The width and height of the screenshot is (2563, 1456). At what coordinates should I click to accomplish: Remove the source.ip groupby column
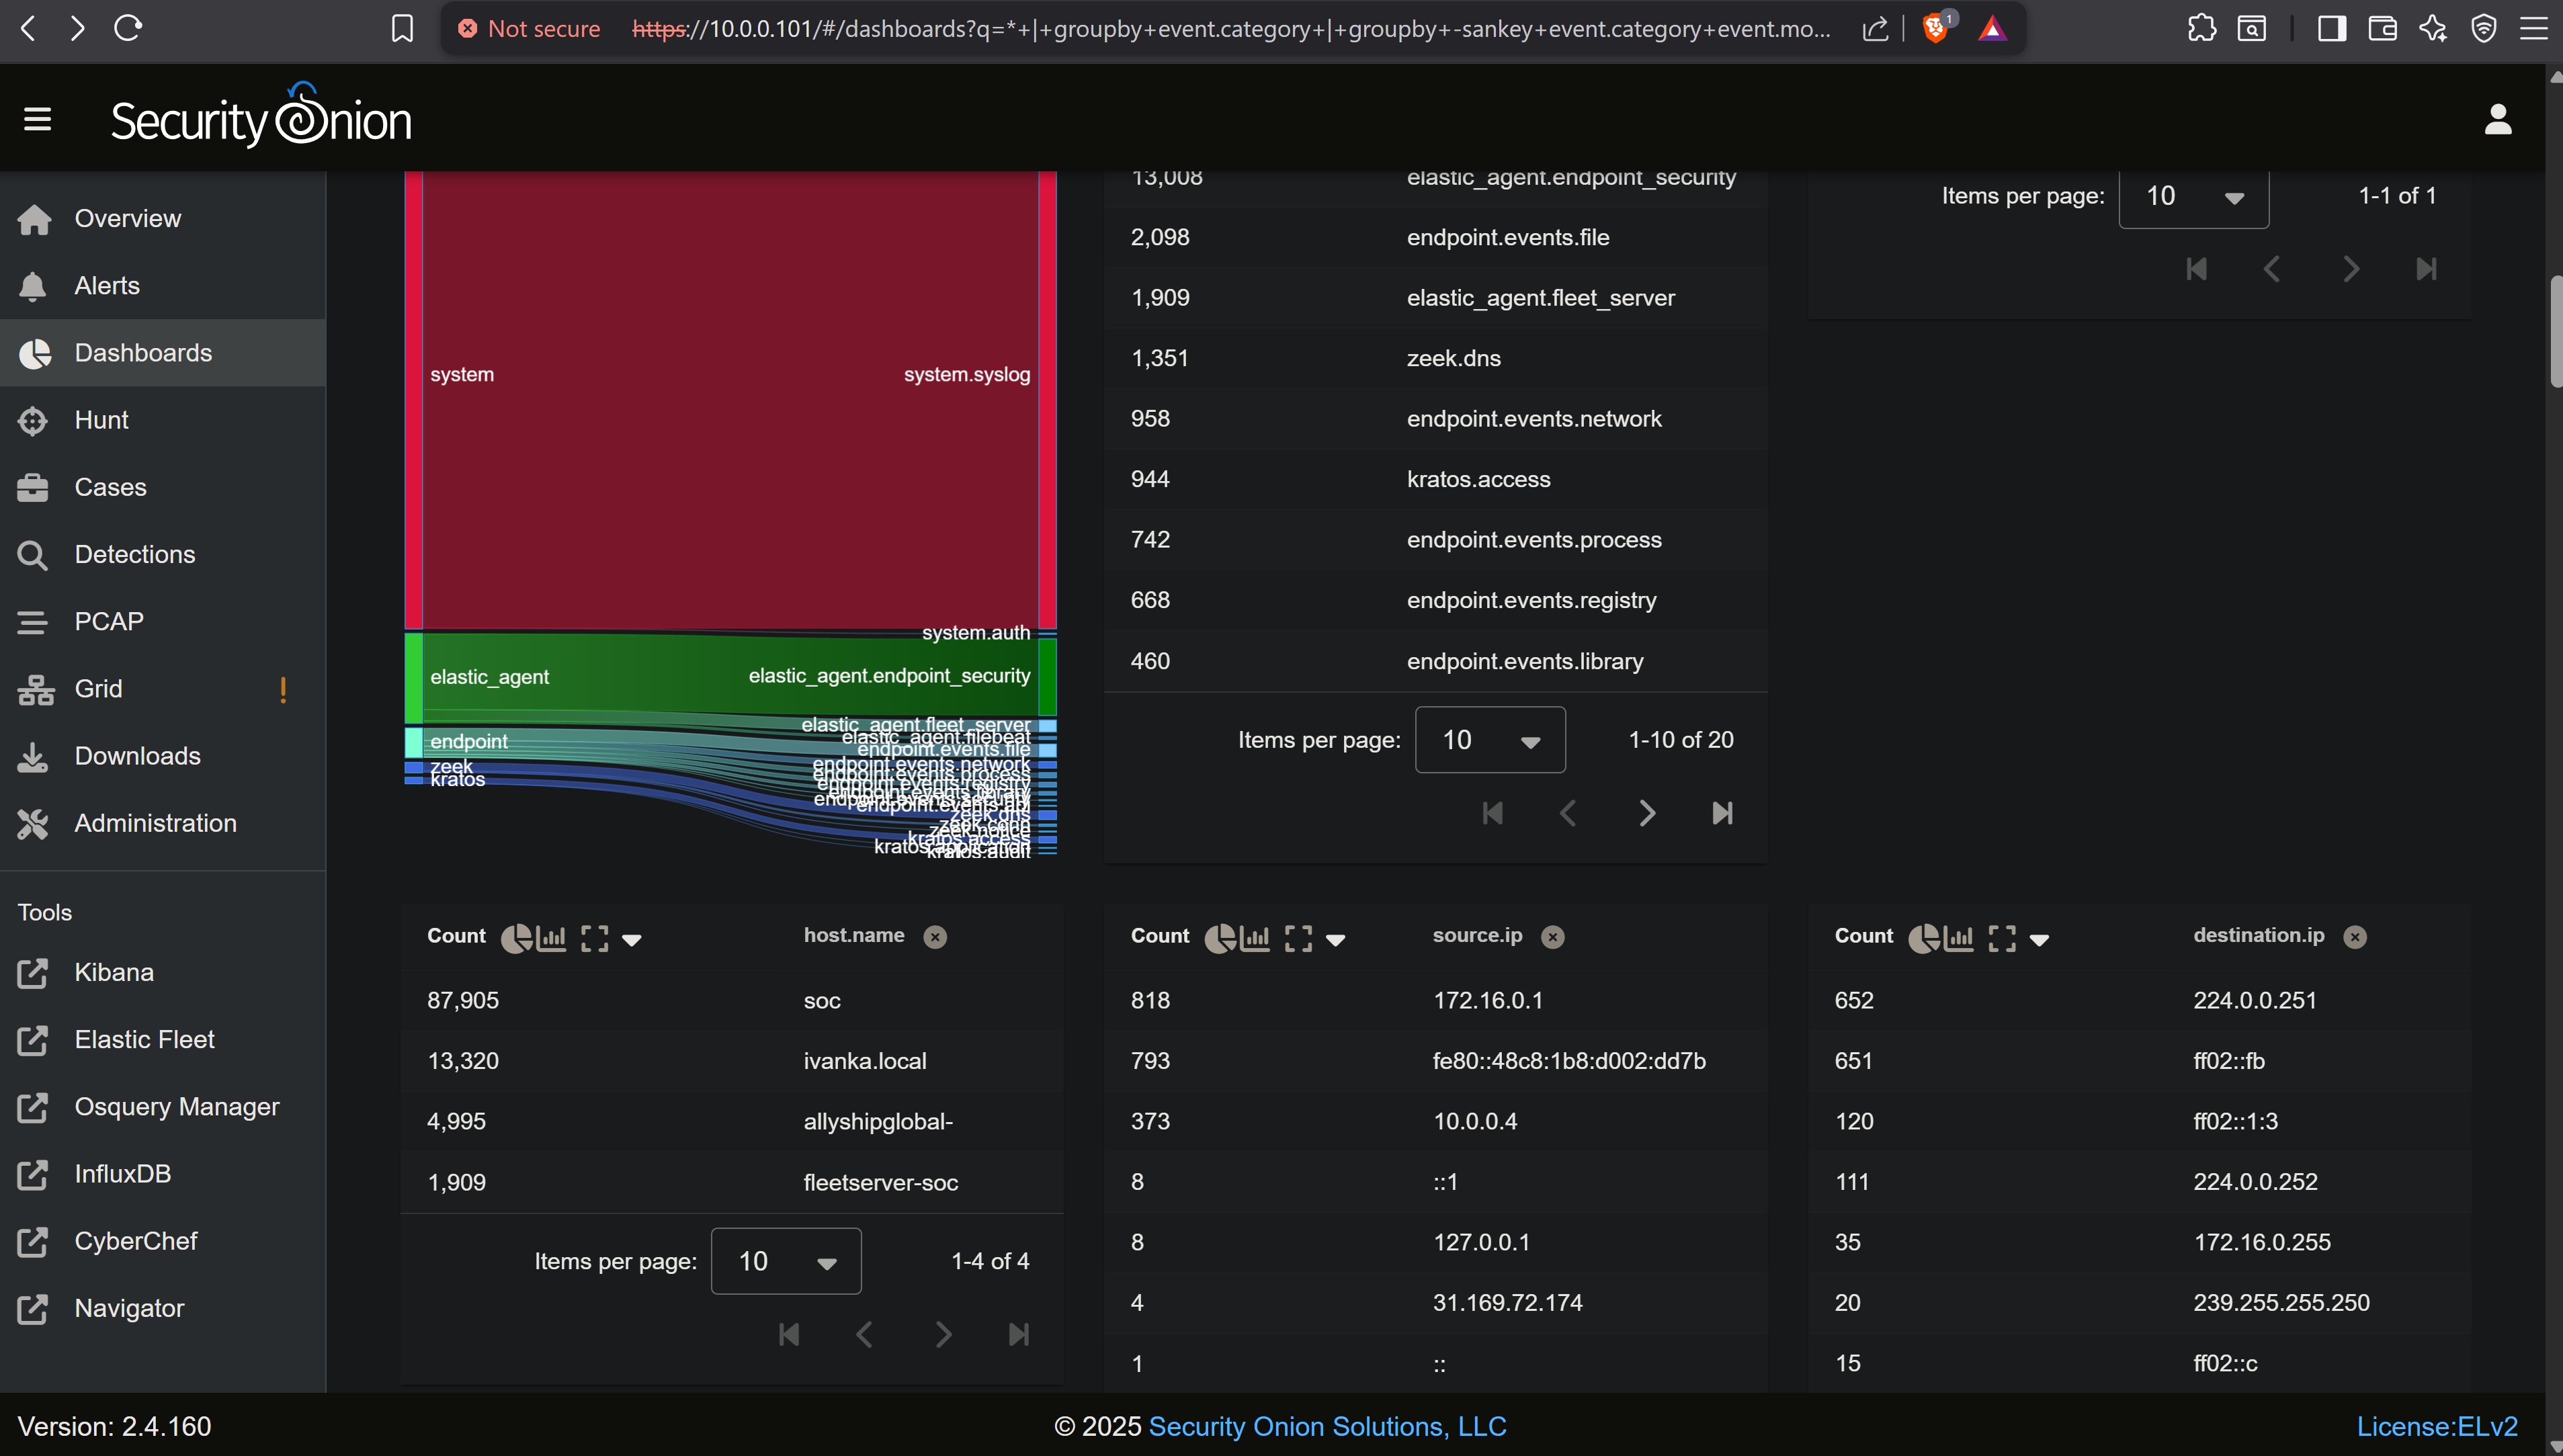(x=1552, y=936)
